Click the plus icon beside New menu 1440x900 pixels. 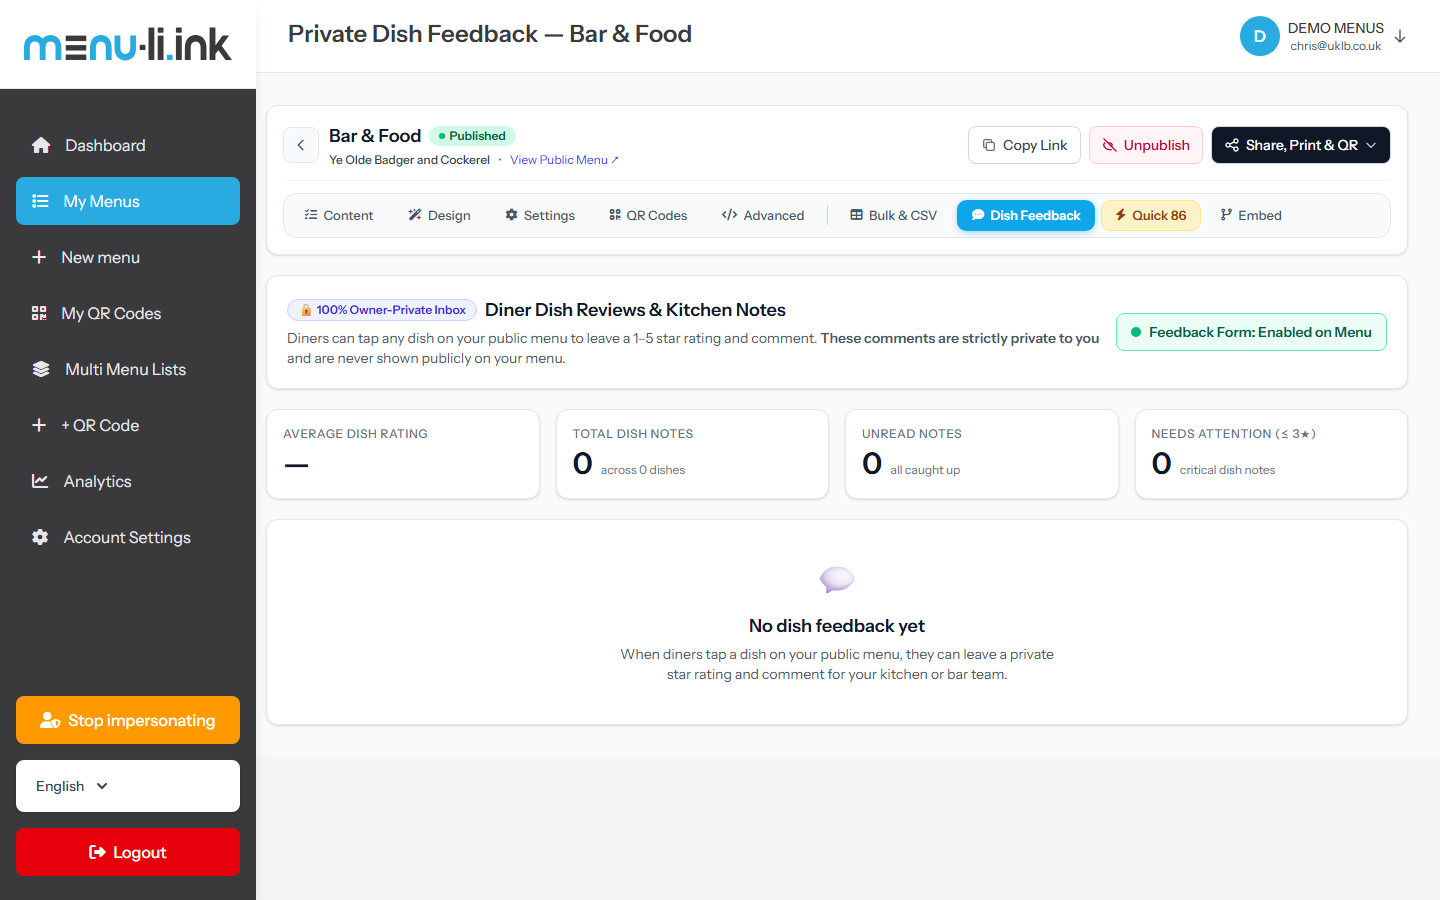tap(39, 257)
